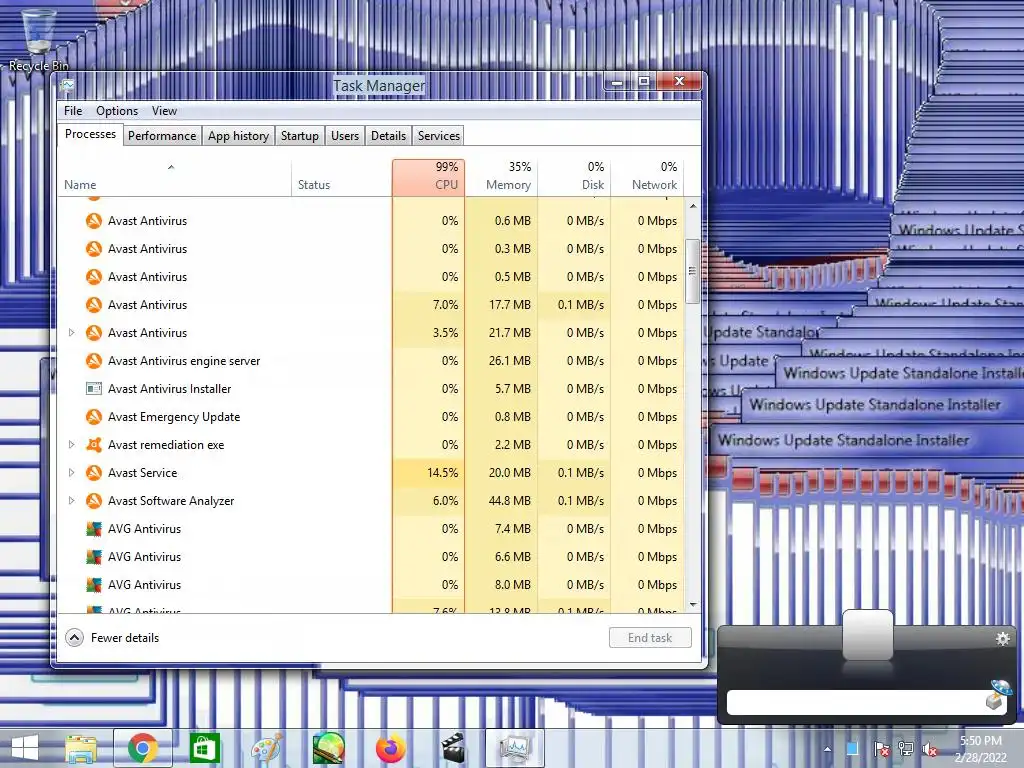The image size is (1024, 768).
Task: Click the process list scrollbar thumb
Action: tap(692, 271)
